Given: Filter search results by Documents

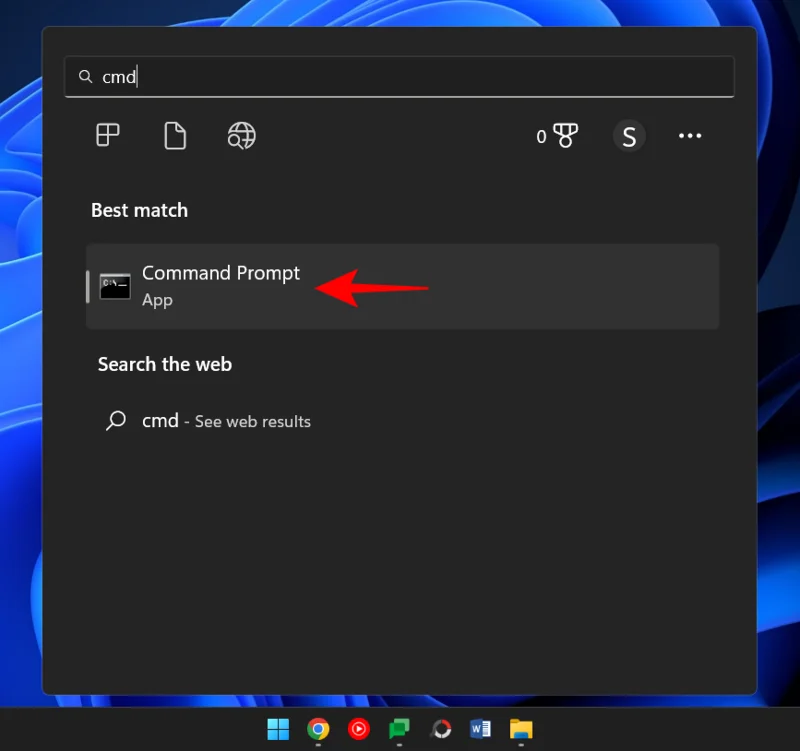Looking at the screenshot, I should (x=175, y=136).
